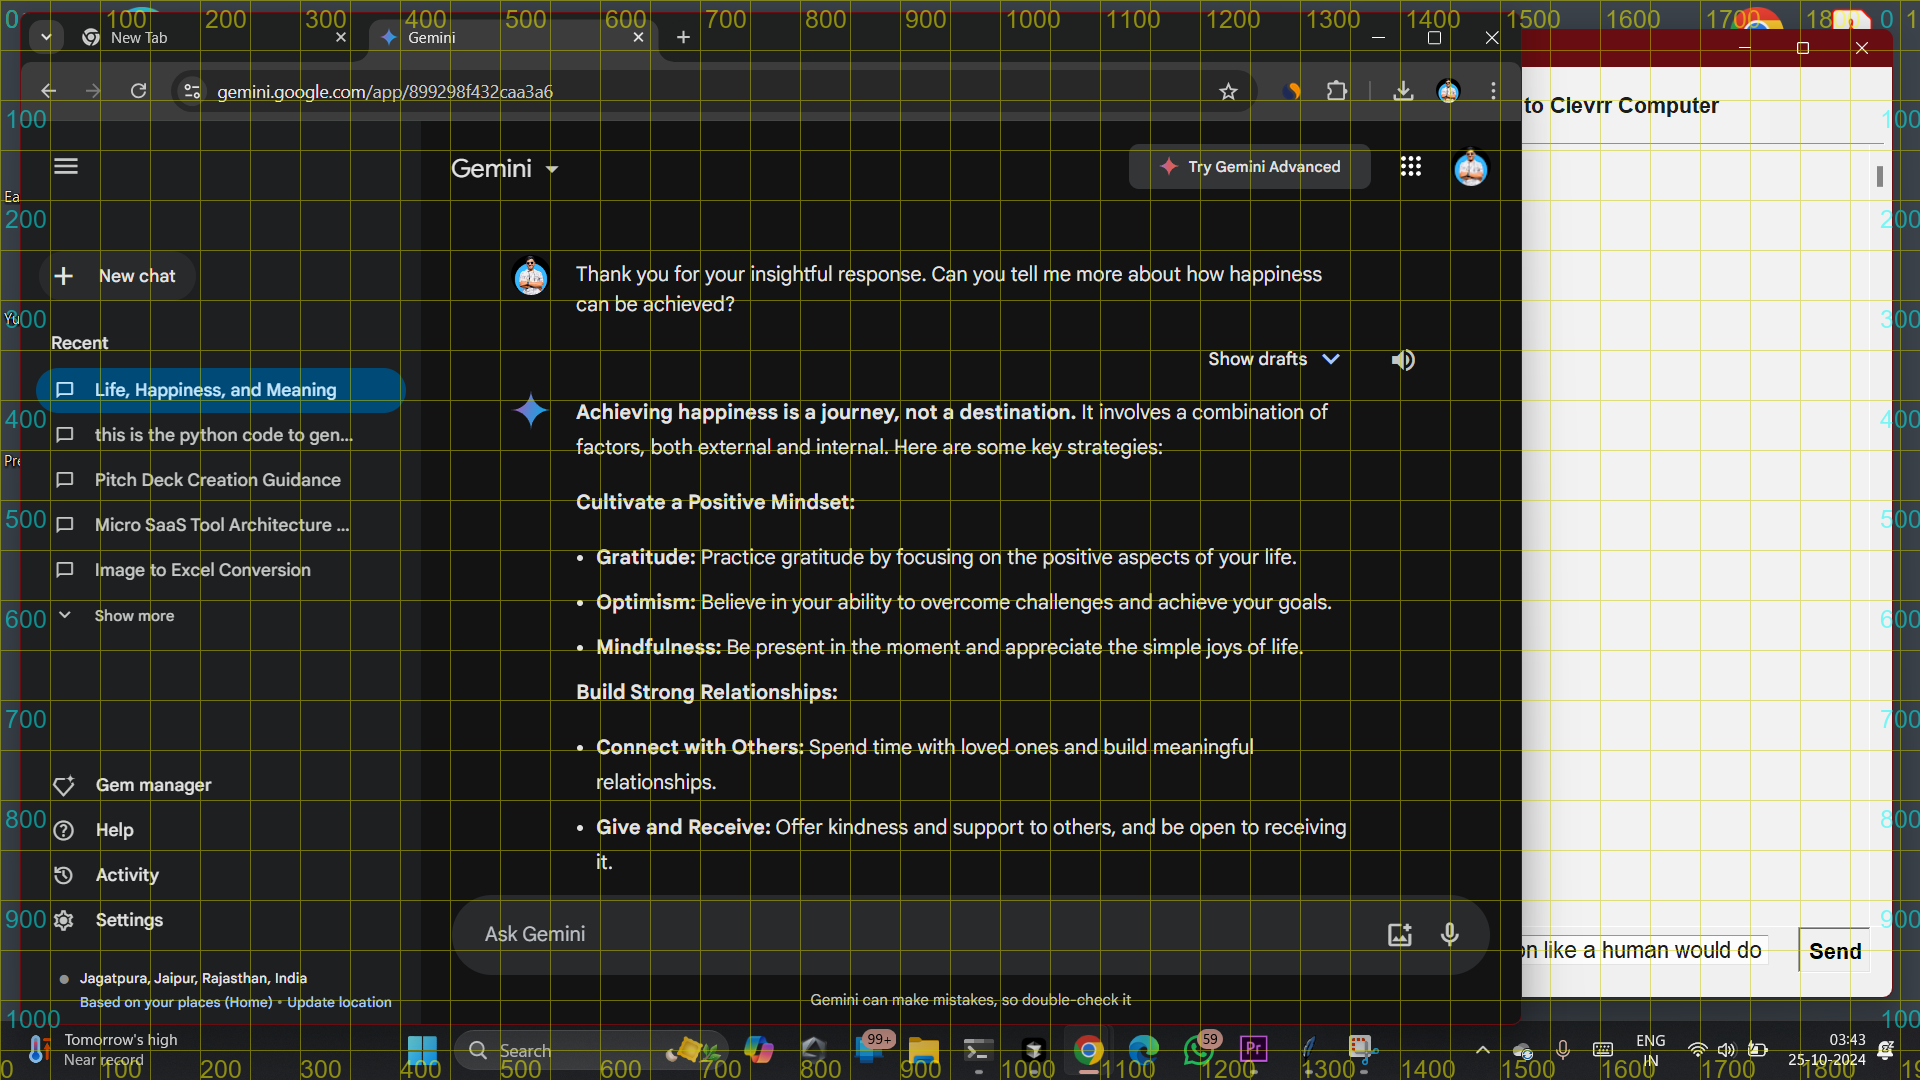Open the Activity history
This screenshot has height=1080, width=1920.
click(x=127, y=875)
